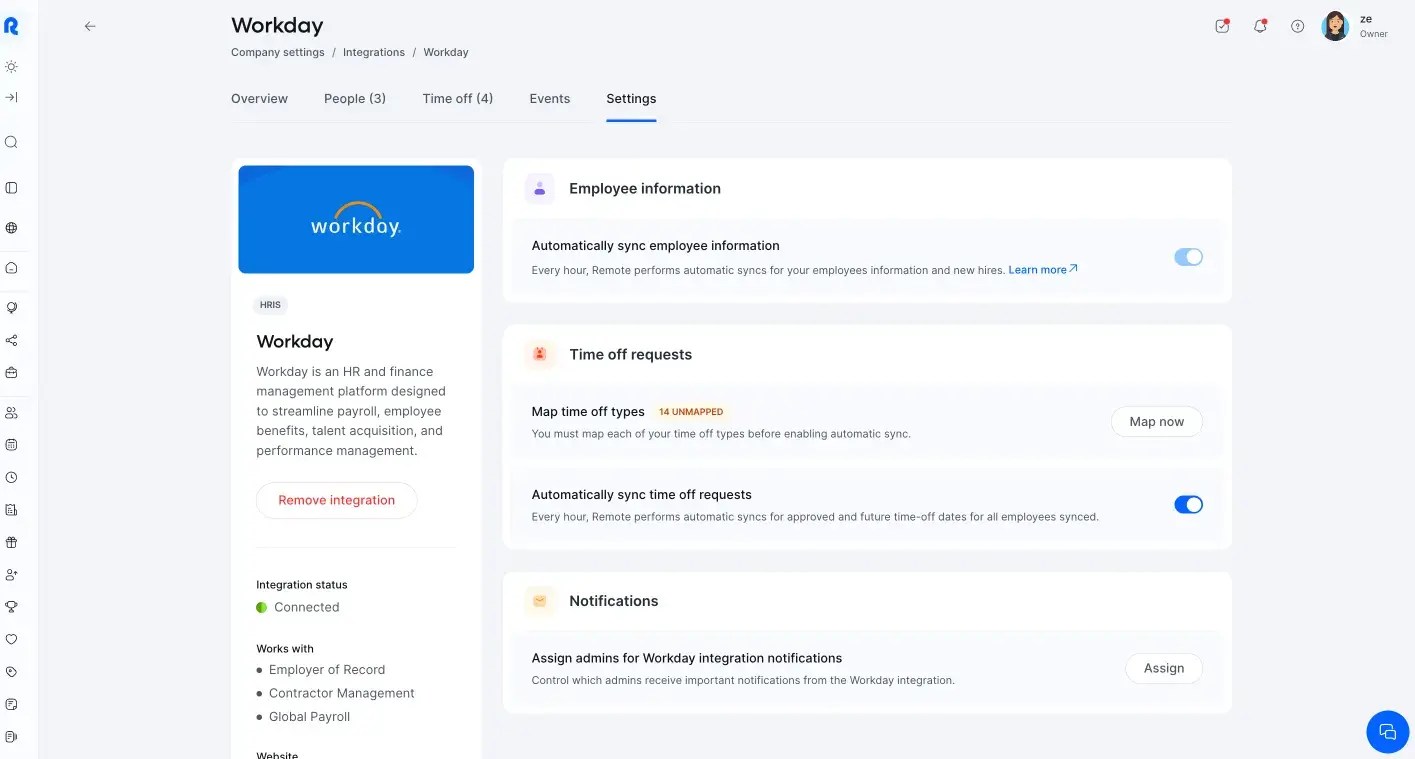This screenshot has width=1415, height=759.
Task: Open help via the question mark icon
Action: pos(1297,26)
